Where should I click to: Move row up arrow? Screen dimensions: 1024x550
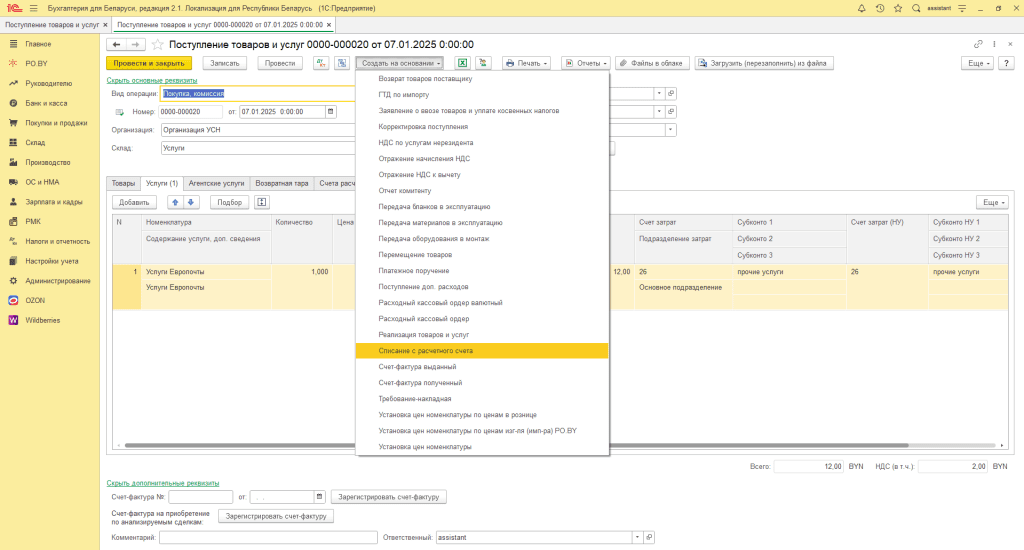(x=175, y=202)
